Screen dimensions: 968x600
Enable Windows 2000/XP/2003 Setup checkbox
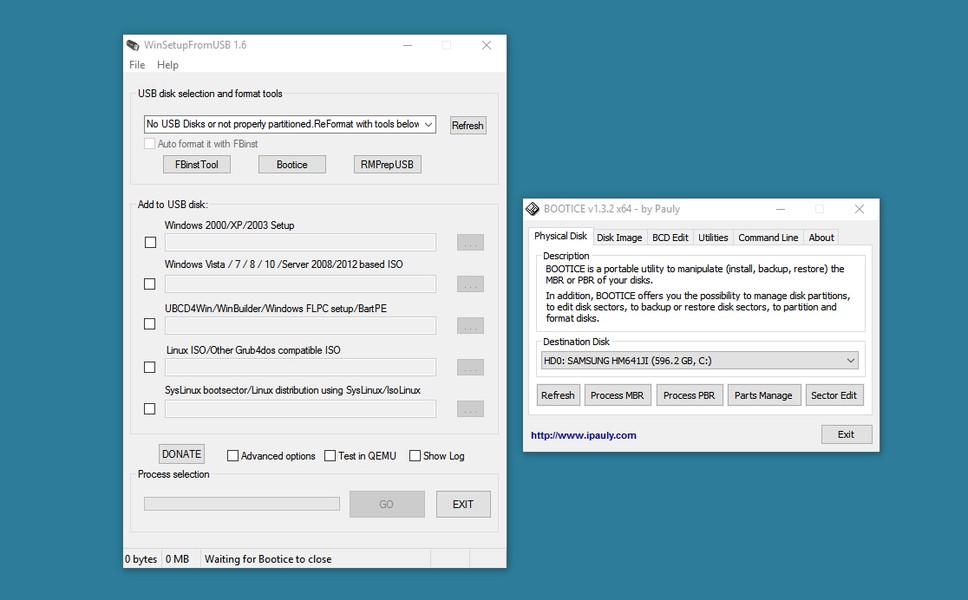(150, 242)
